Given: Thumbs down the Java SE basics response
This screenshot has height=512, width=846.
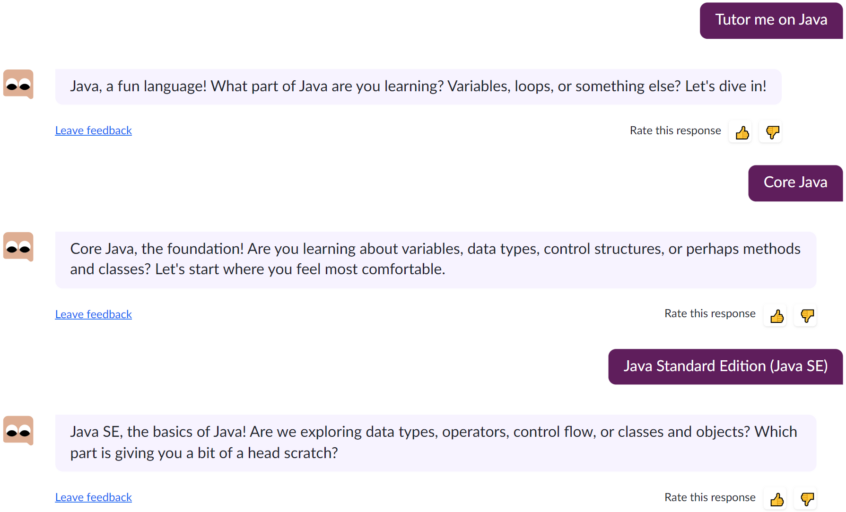Looking at the screenshot, I should [x=807, y=499].
